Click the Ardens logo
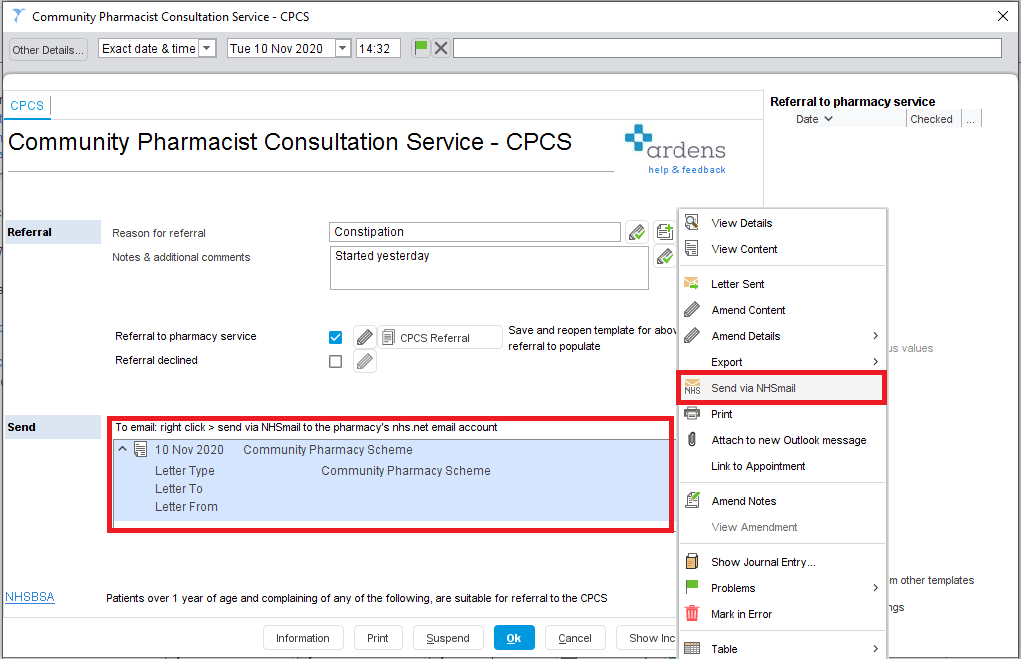Screen dimensions: 1021x659 (675, 143)
